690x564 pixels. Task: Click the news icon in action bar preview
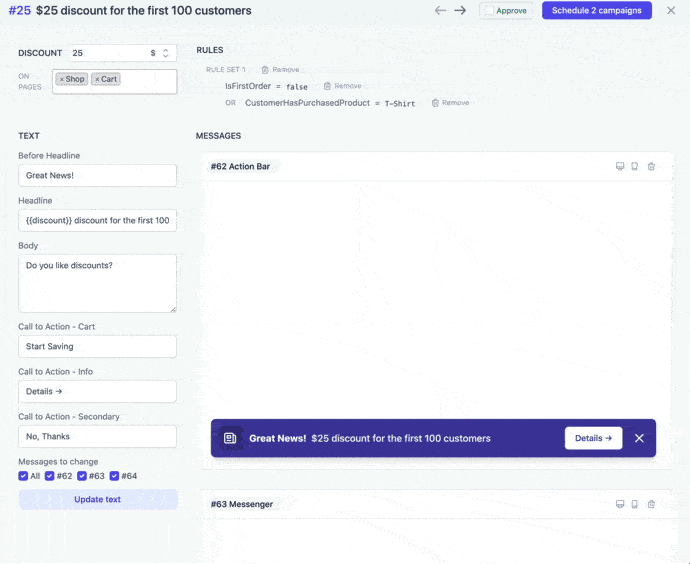[230, 438]
